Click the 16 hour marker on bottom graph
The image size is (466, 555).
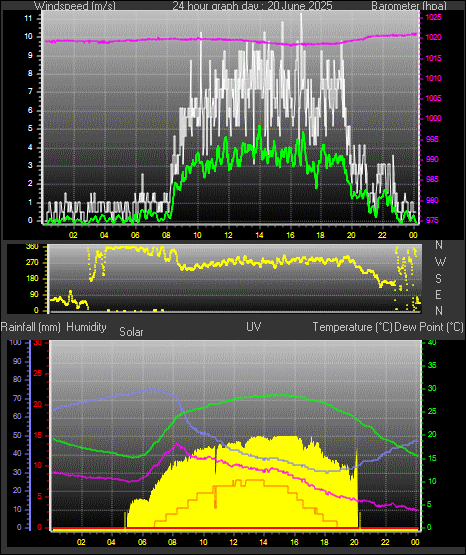[294, 542]
